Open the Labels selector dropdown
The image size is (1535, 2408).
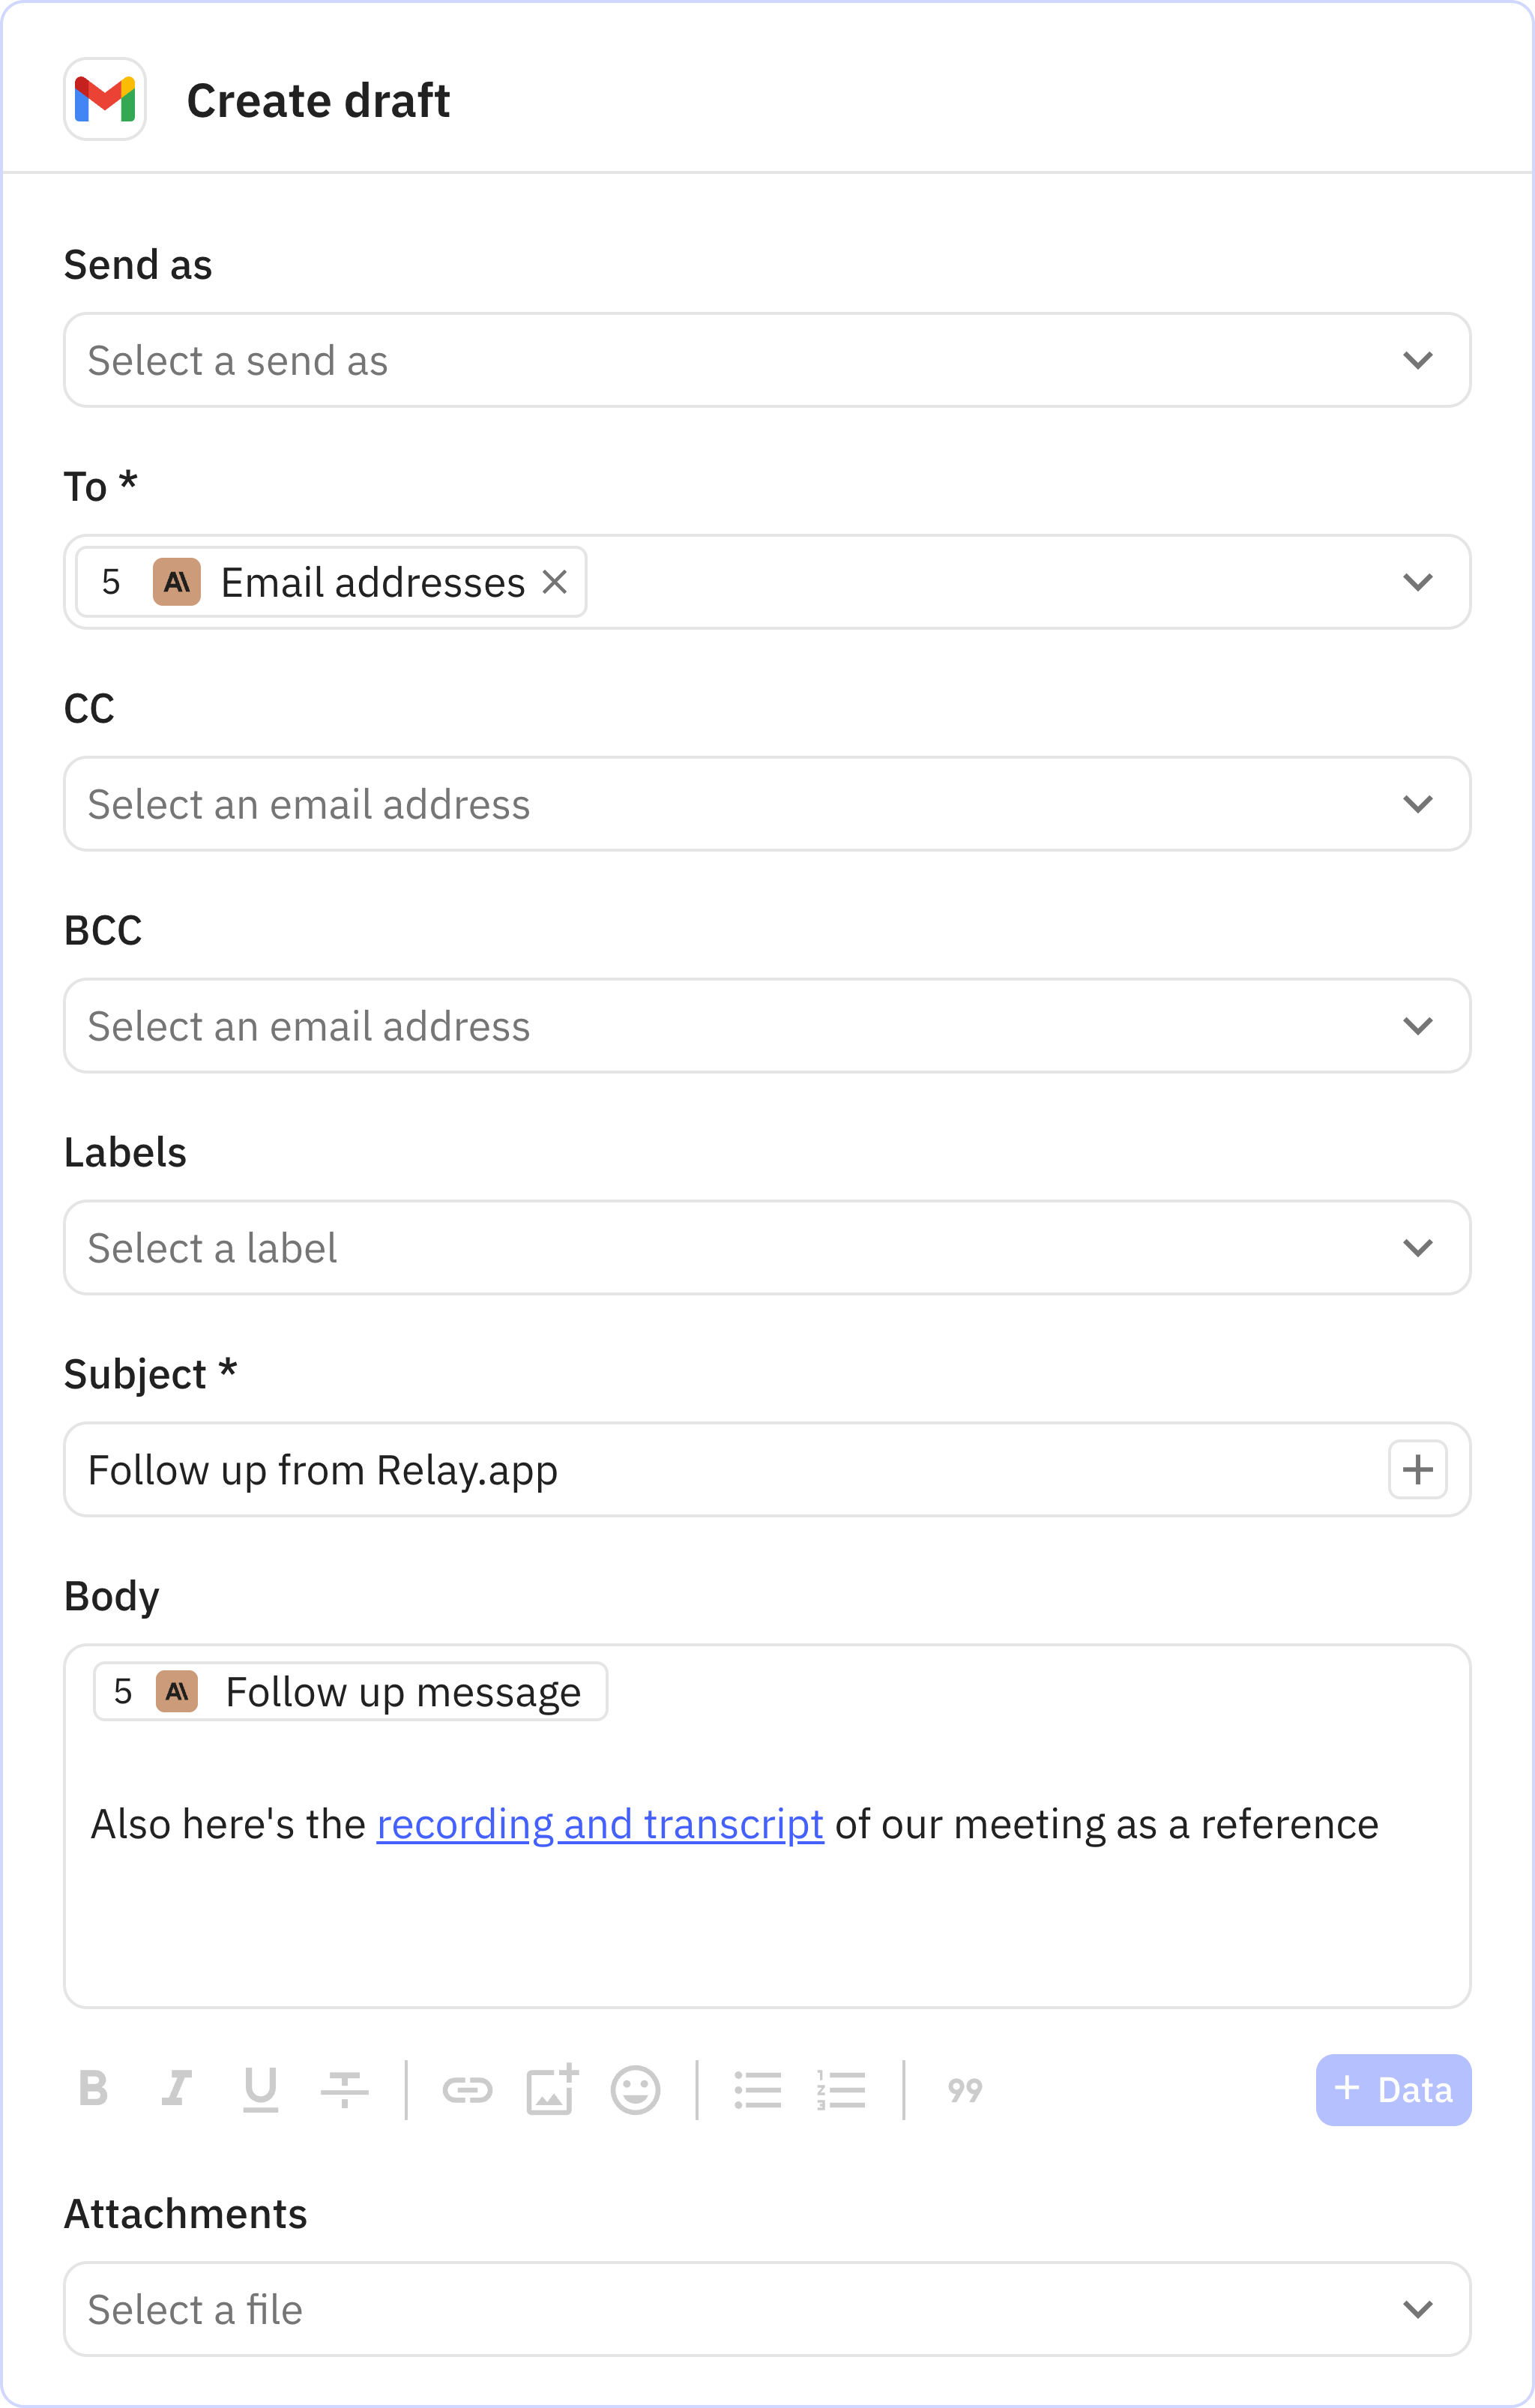pyautogui.click(x=1418, y=1247)
